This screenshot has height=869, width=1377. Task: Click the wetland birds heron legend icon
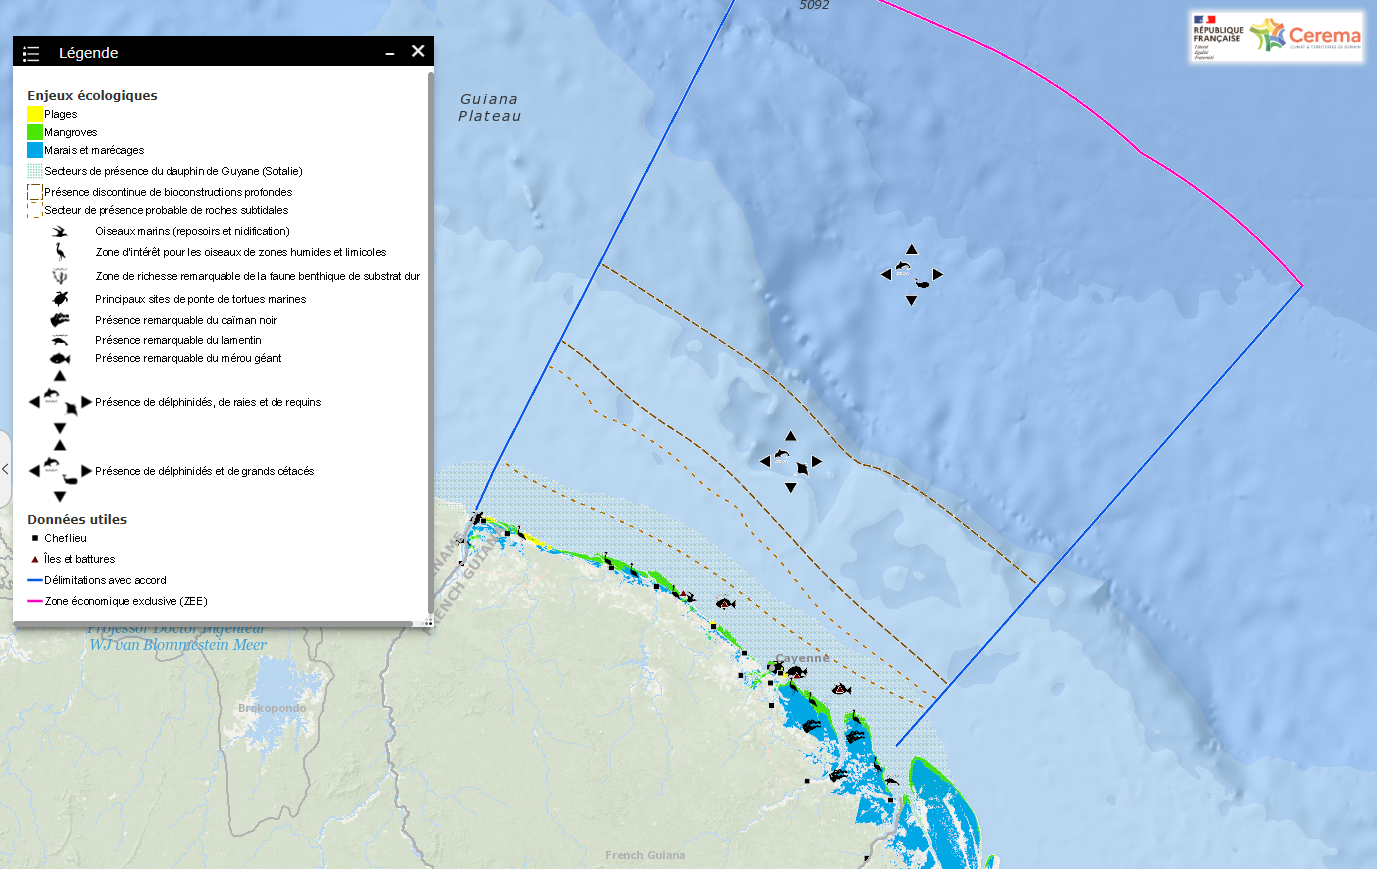click(x=60, y=252)
